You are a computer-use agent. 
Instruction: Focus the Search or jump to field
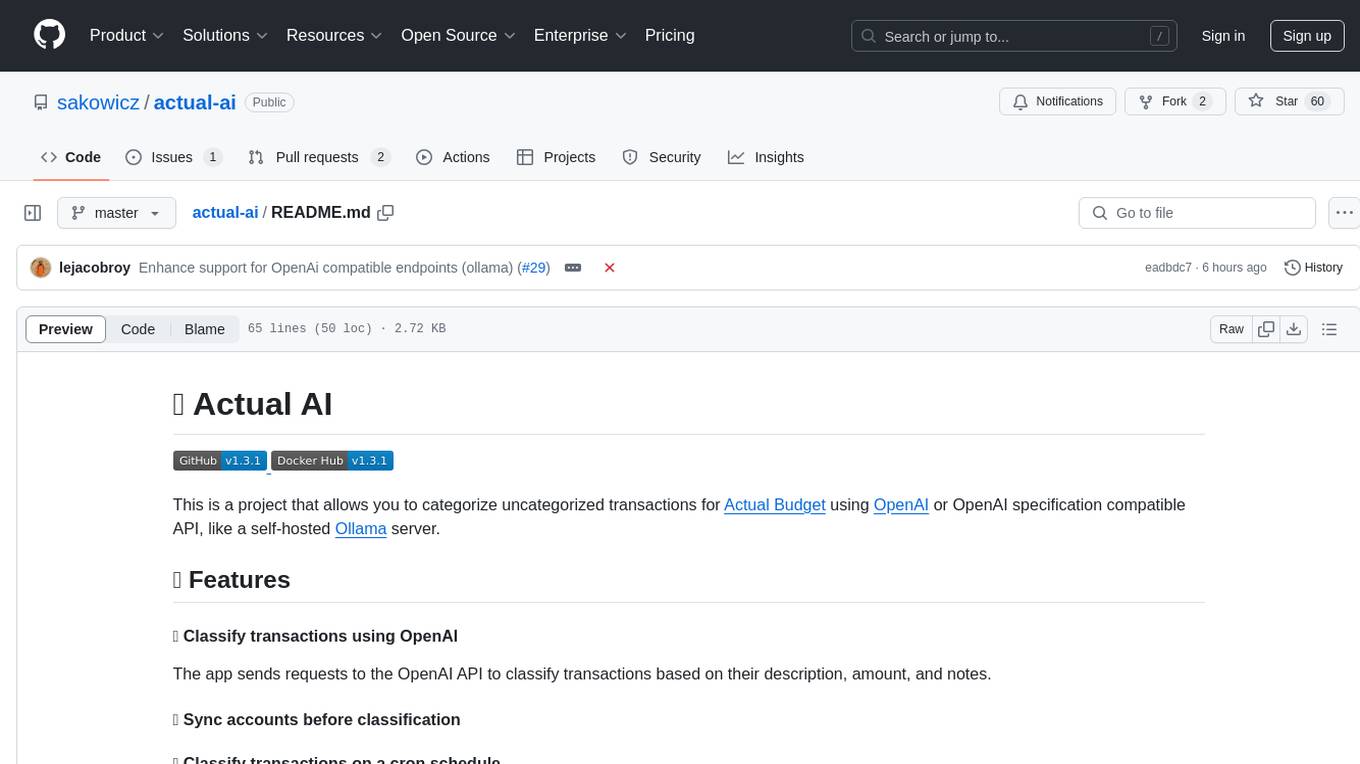[x=1015, y=36]
